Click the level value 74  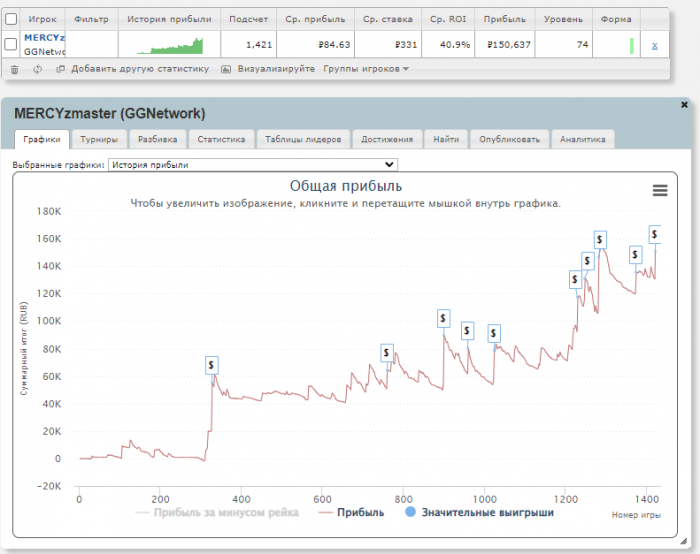coord(582,45)
